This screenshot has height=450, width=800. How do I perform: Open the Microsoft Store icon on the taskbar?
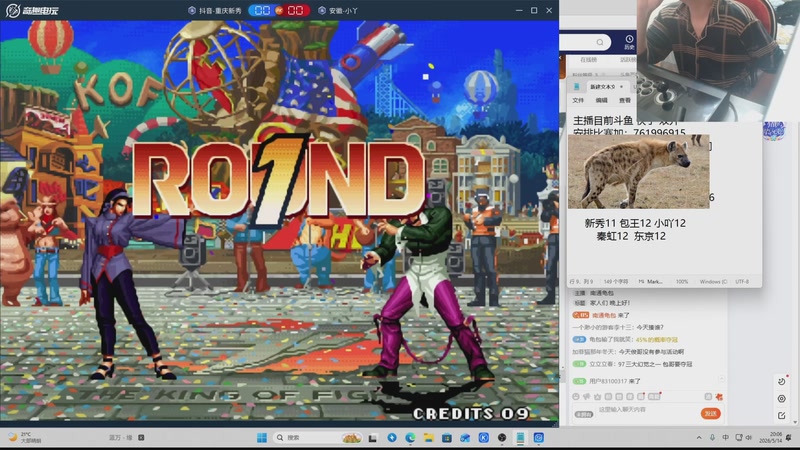click(x=447, y=438)
